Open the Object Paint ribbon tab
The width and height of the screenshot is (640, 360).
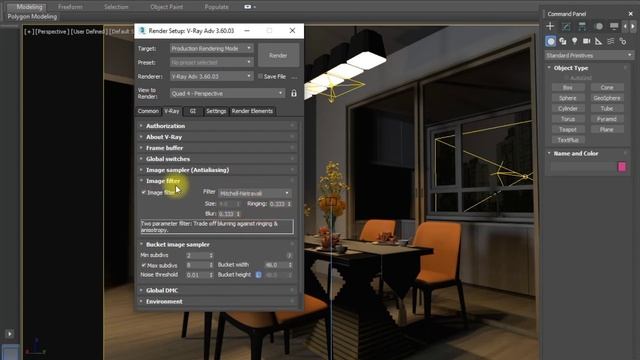(x=167, y=7)
